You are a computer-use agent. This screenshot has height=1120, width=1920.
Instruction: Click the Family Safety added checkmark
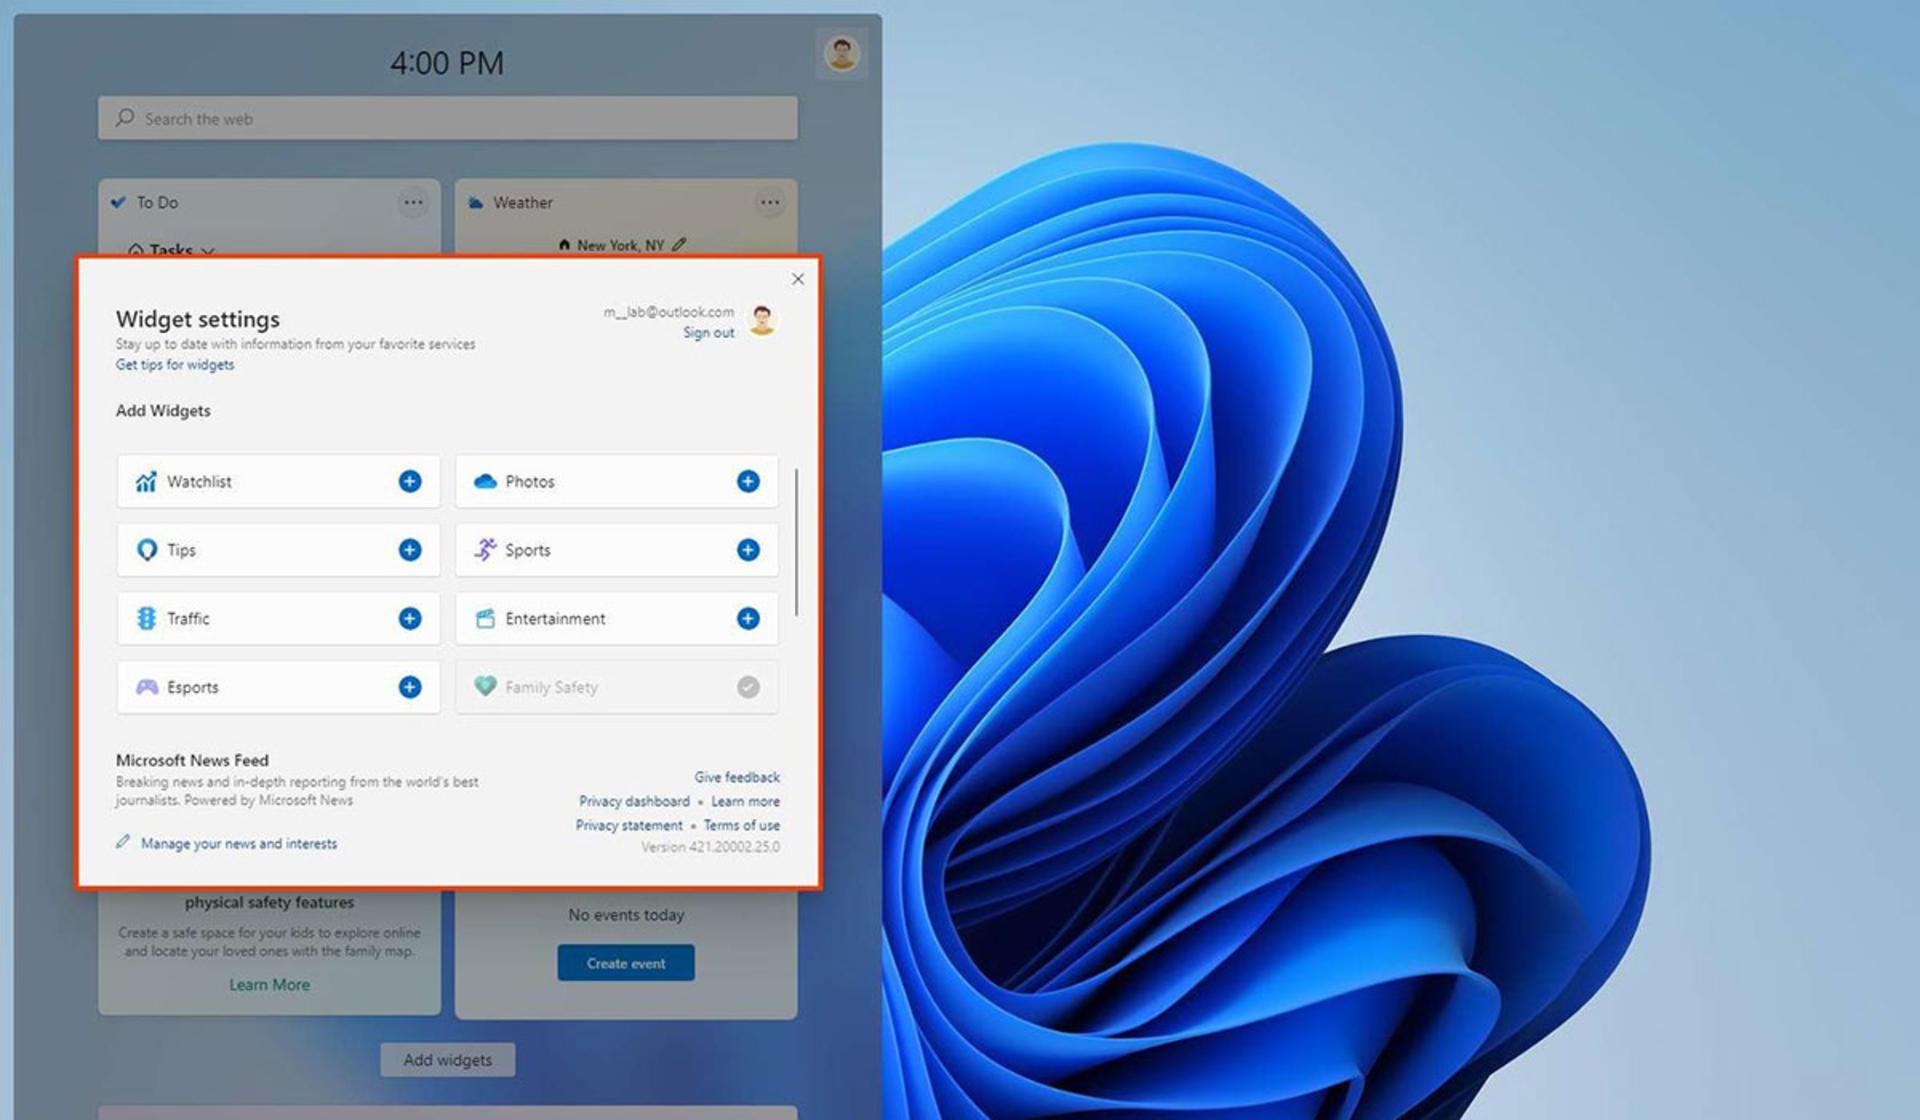748,687
